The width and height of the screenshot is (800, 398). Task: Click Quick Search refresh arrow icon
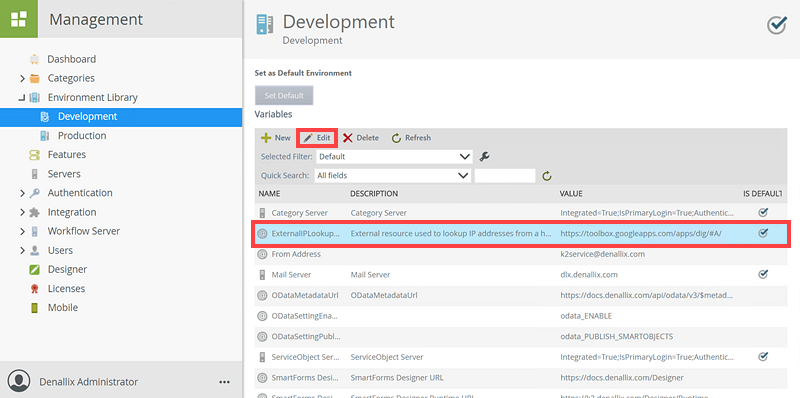pos(547,176)
